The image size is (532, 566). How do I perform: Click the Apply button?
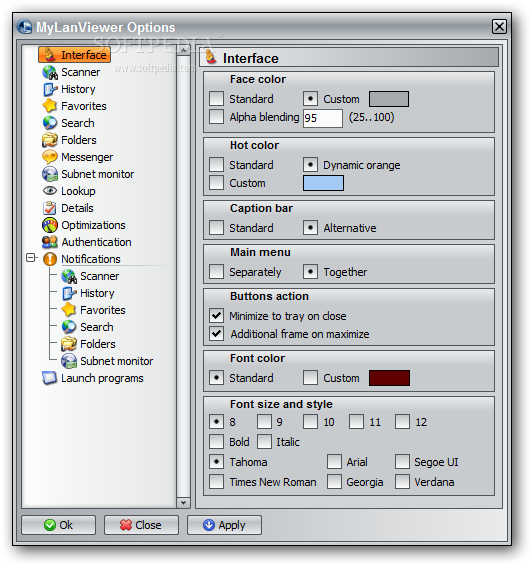[x=224, y=525]
